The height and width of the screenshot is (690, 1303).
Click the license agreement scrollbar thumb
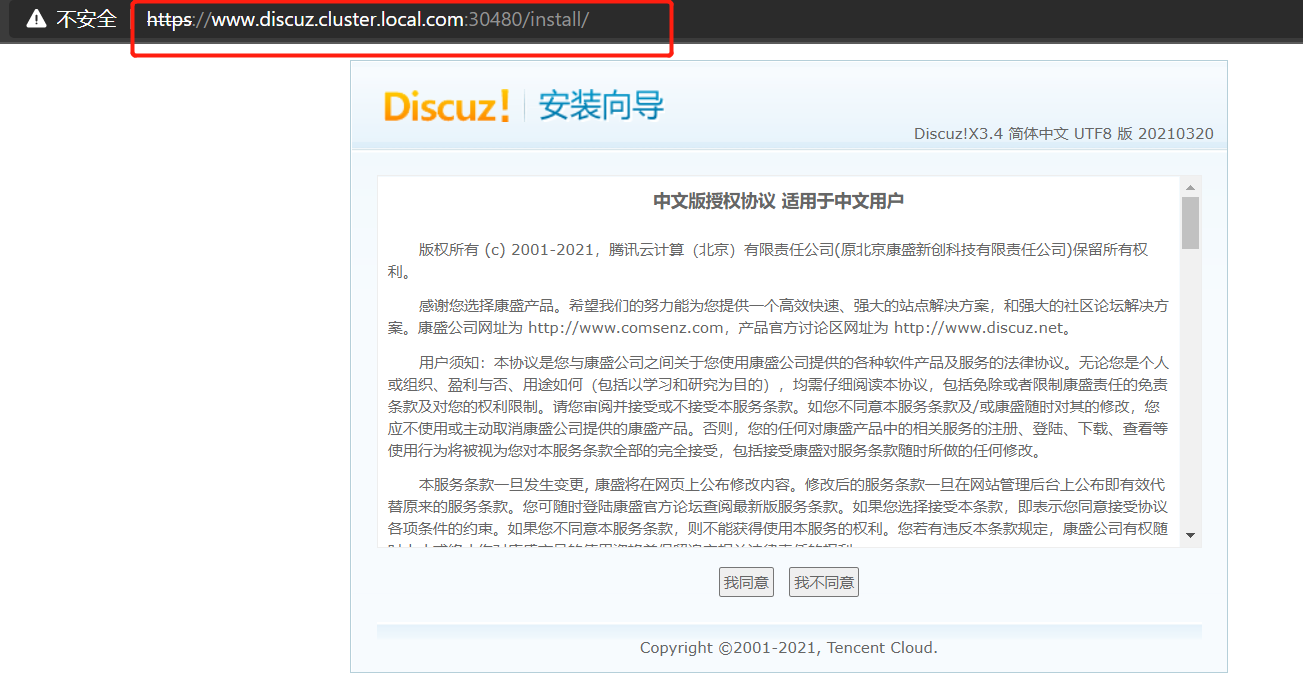(1190, 222)
